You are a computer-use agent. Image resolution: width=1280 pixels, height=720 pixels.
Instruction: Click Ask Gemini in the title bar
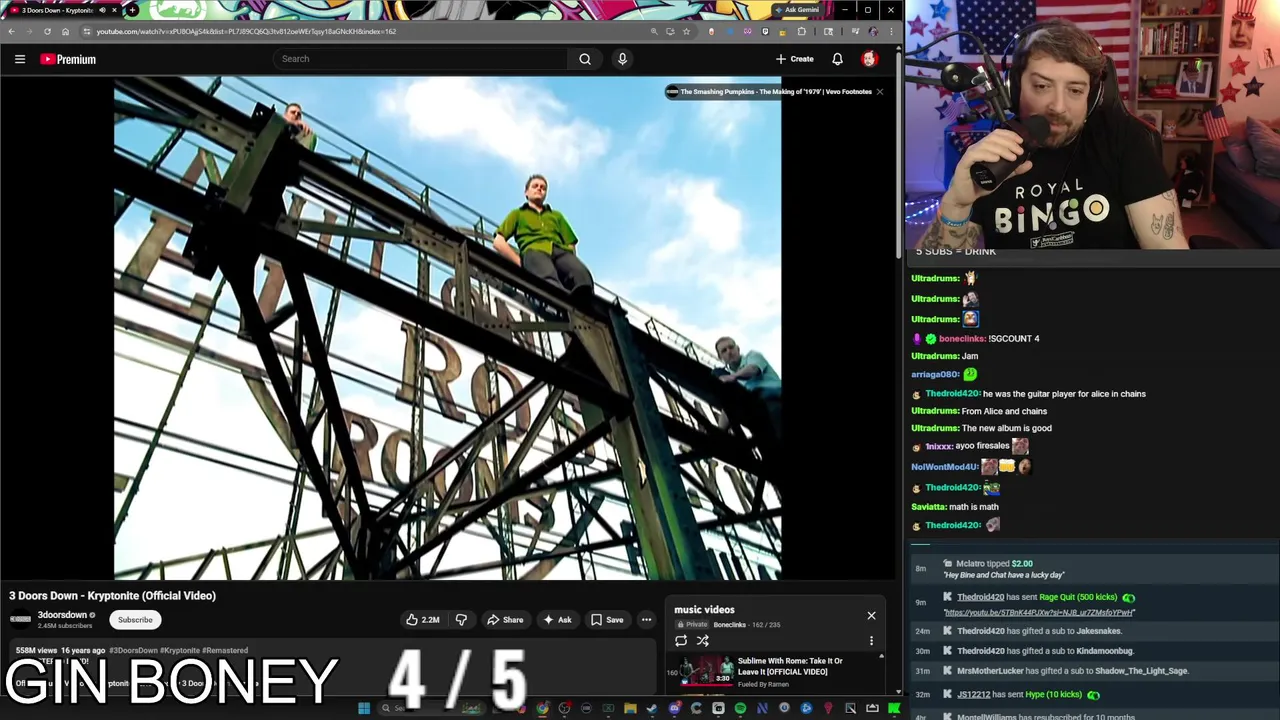pos(796,10)
